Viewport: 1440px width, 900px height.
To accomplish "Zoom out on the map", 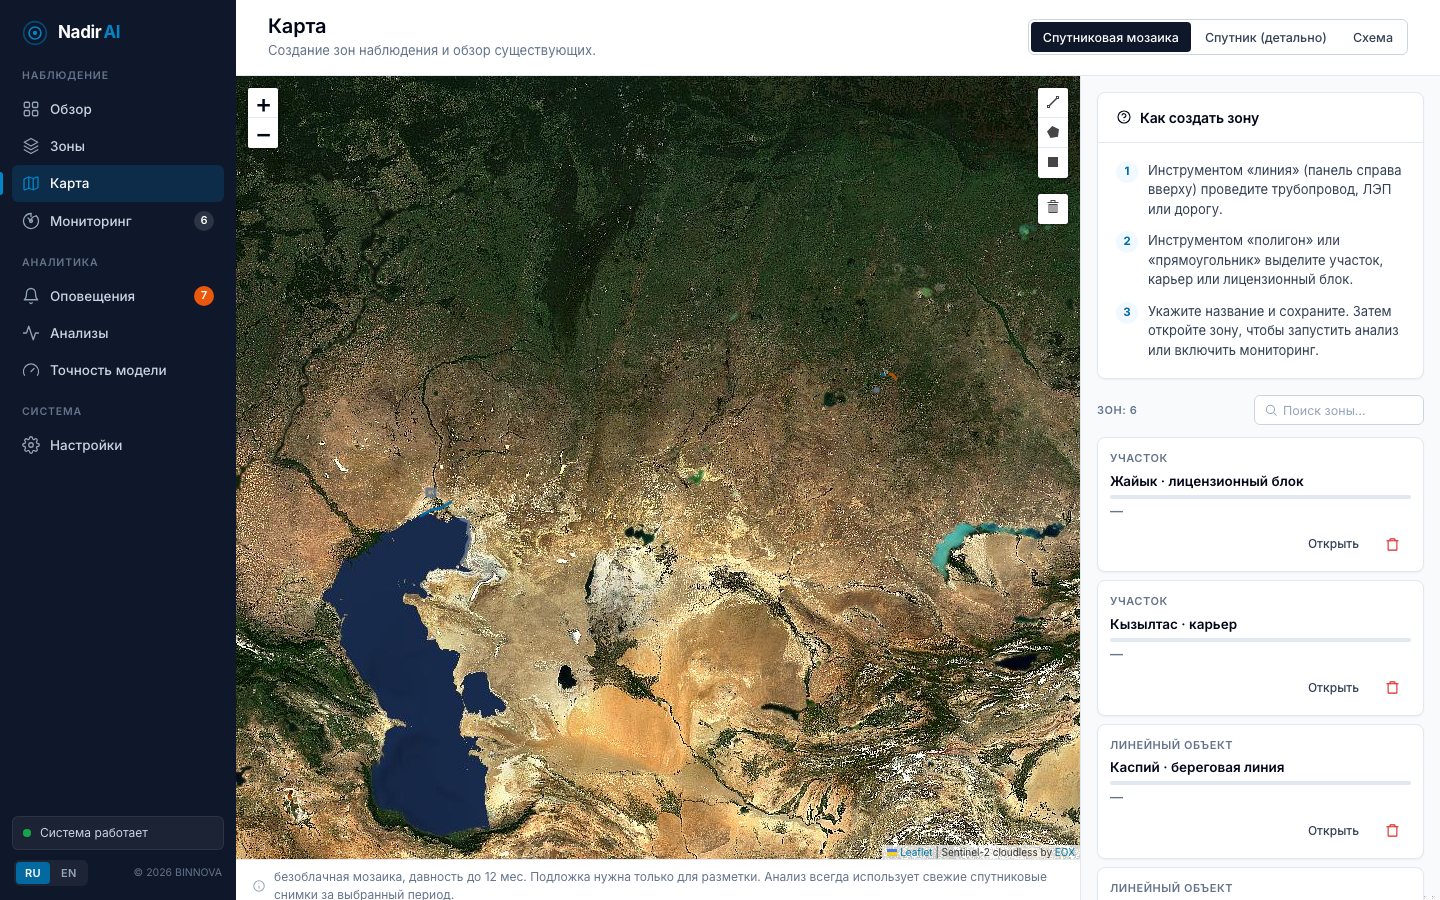I will pos(263,134).
